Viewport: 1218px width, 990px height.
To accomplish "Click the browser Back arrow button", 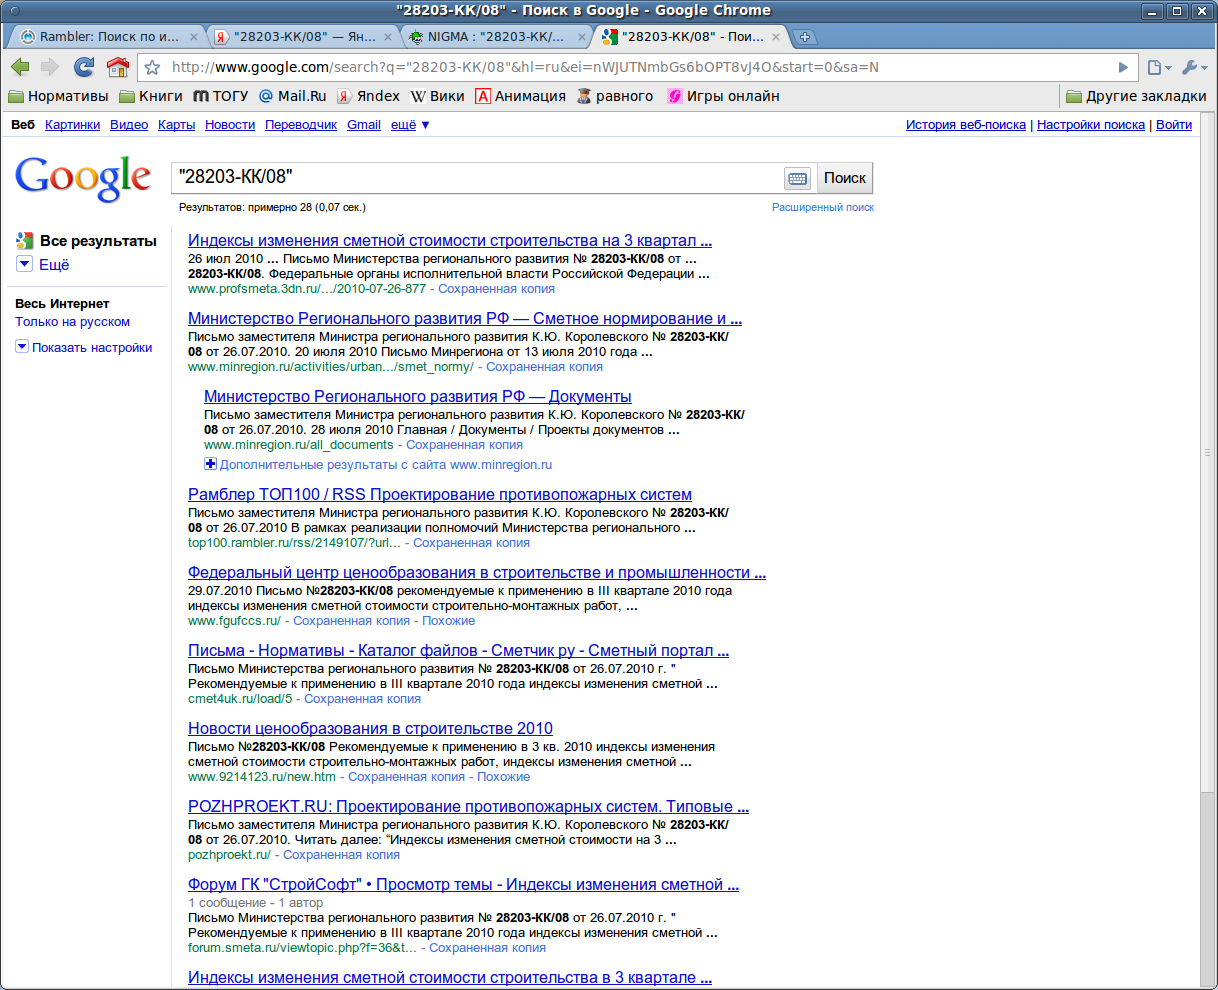I will [x=20, y=67].
